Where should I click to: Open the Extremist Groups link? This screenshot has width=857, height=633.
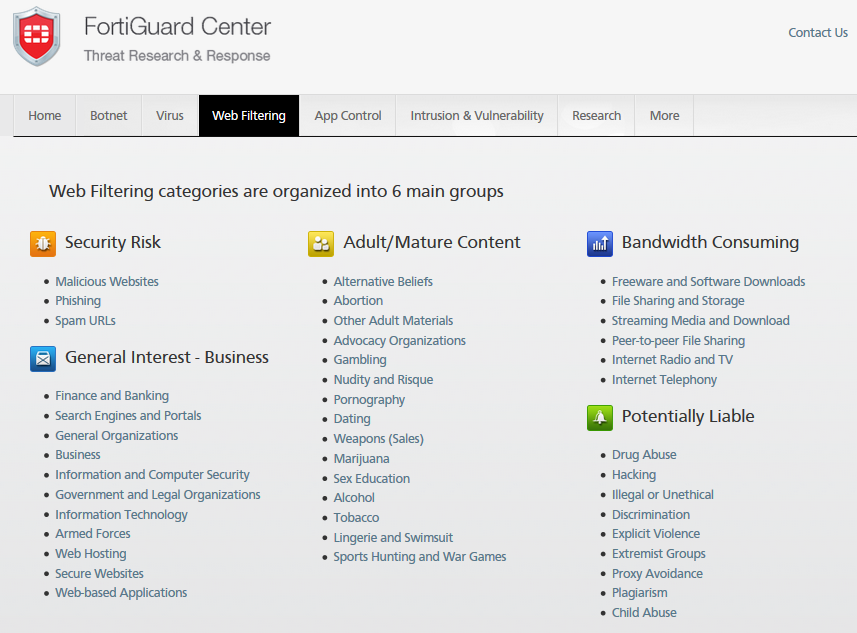click(659, 554)
